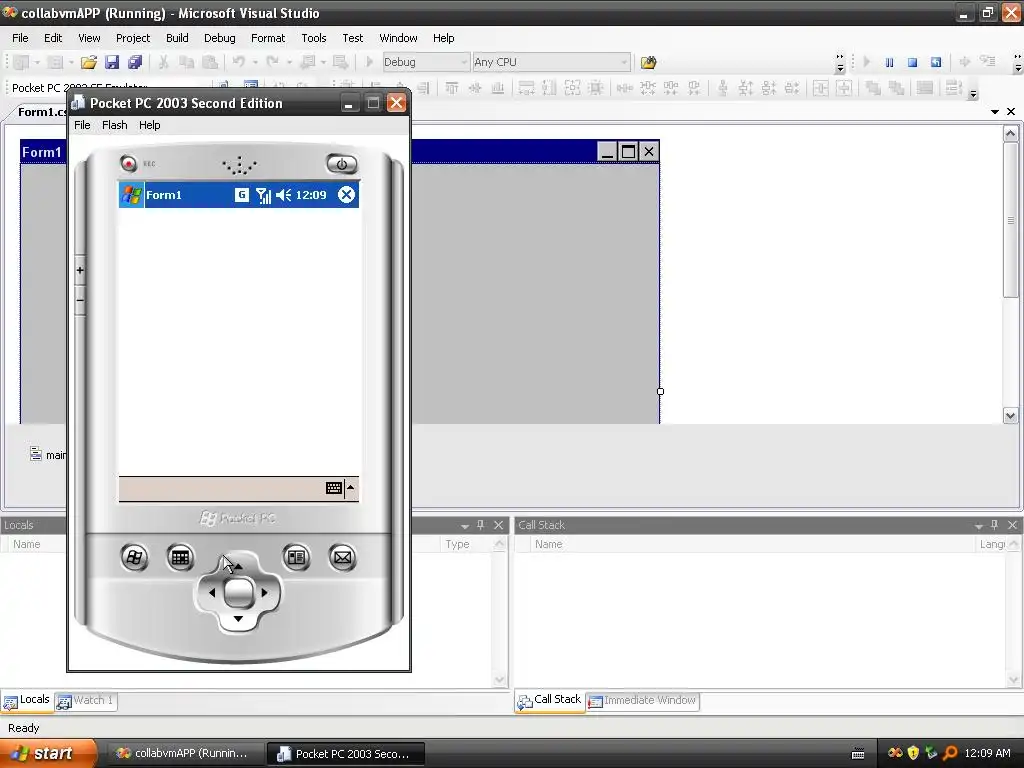This screenshot has height=768, width=1024.
Task: Open the emulator's File menu
Action: [82, 125]
